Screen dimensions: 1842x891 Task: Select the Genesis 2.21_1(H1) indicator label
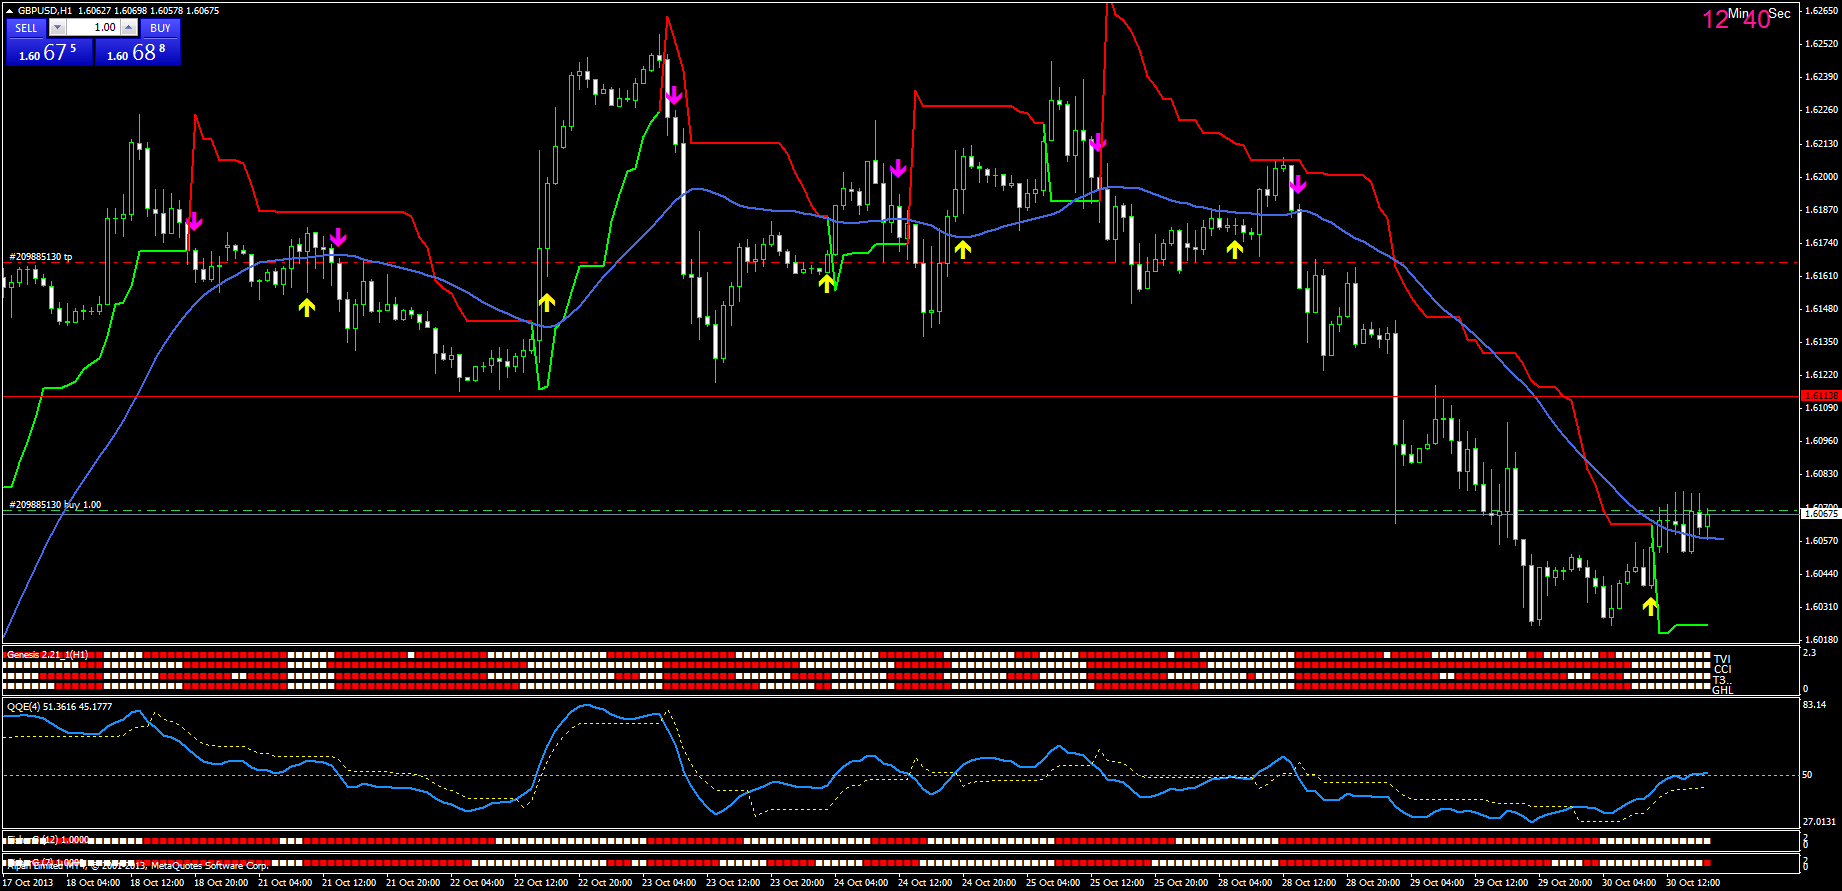[x=47, y=655]
